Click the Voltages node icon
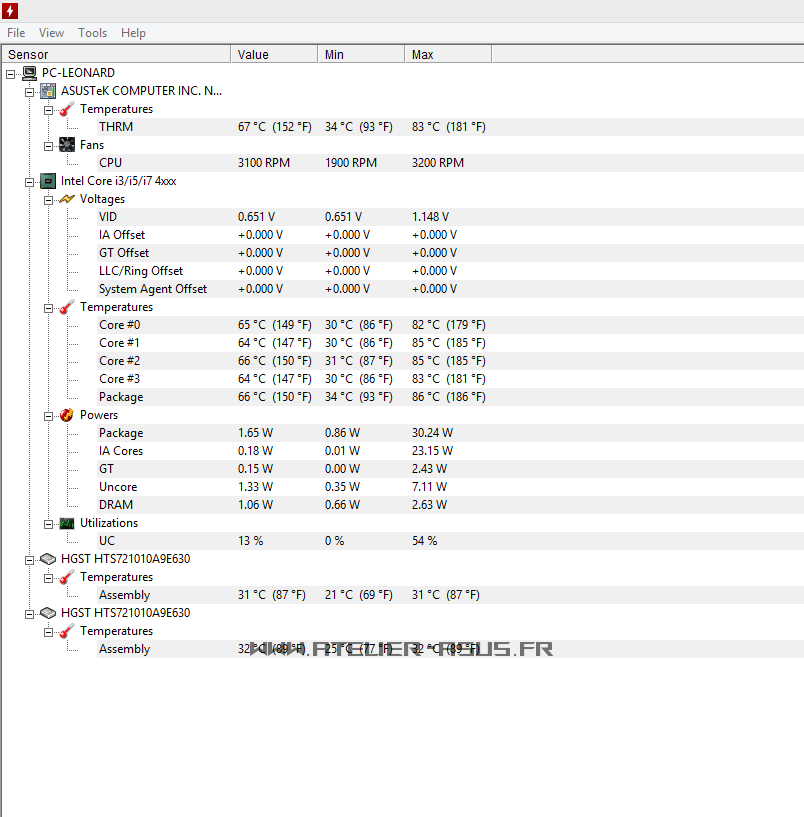The height and width of the screenshot is (817, 804). (x=67, y=199)
